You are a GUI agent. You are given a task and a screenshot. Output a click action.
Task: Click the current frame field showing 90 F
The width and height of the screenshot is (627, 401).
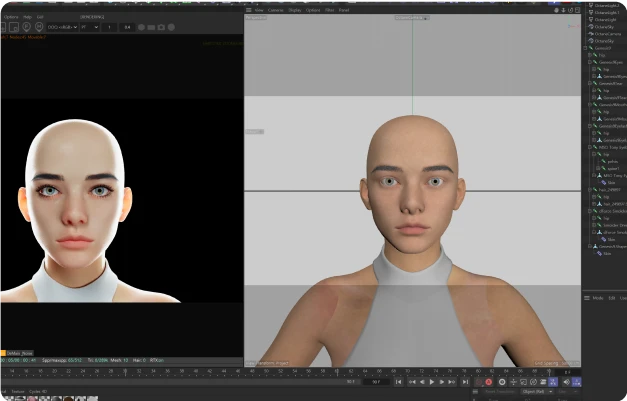[376, 382]
